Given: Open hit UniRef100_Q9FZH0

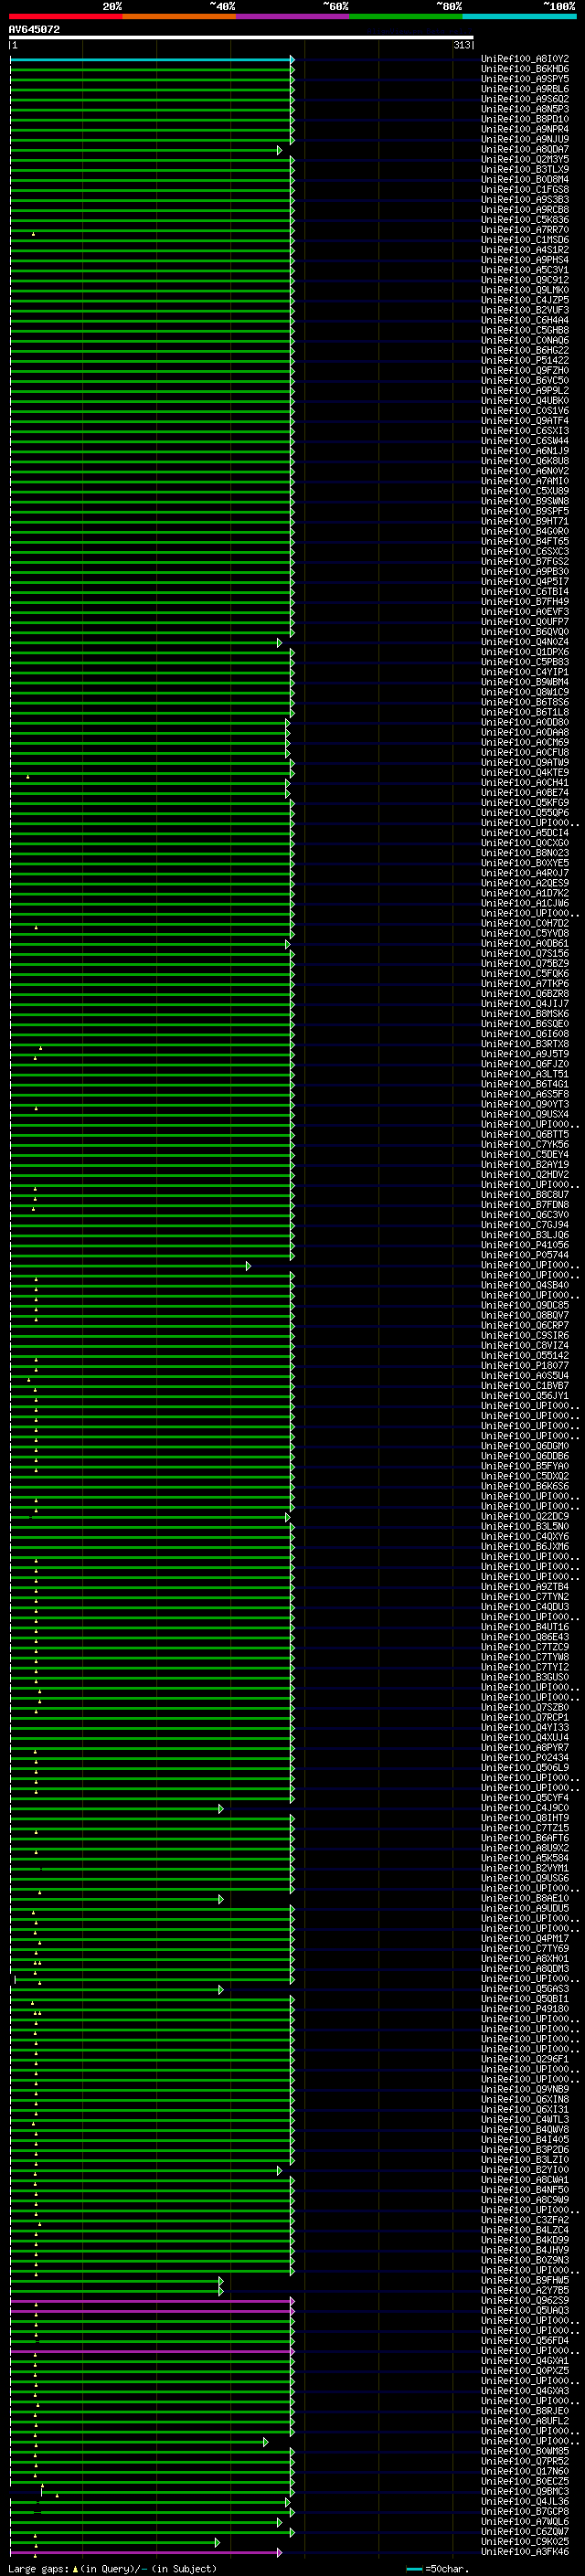Looking at the screenshot, I should (x=525, y=371).
